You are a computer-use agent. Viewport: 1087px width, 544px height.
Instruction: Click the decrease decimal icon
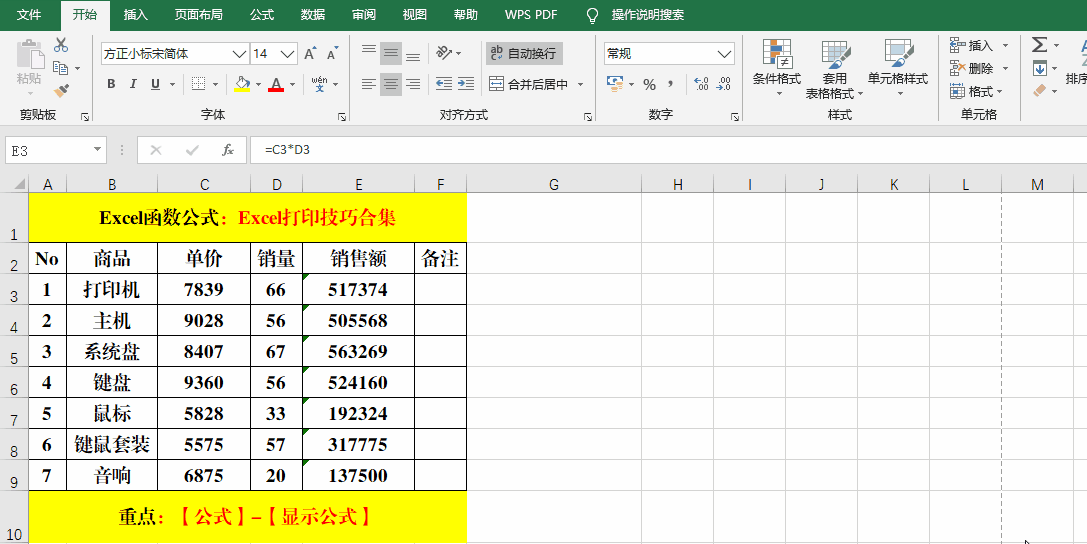point(723,84)
